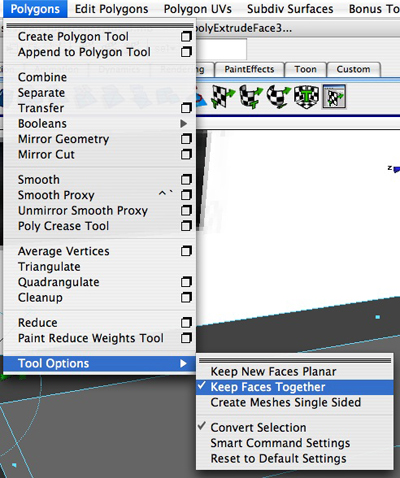Choose Transfer menu item
Image resolution: width=400 pixels, height=478 pixels.
pos(41,108)
